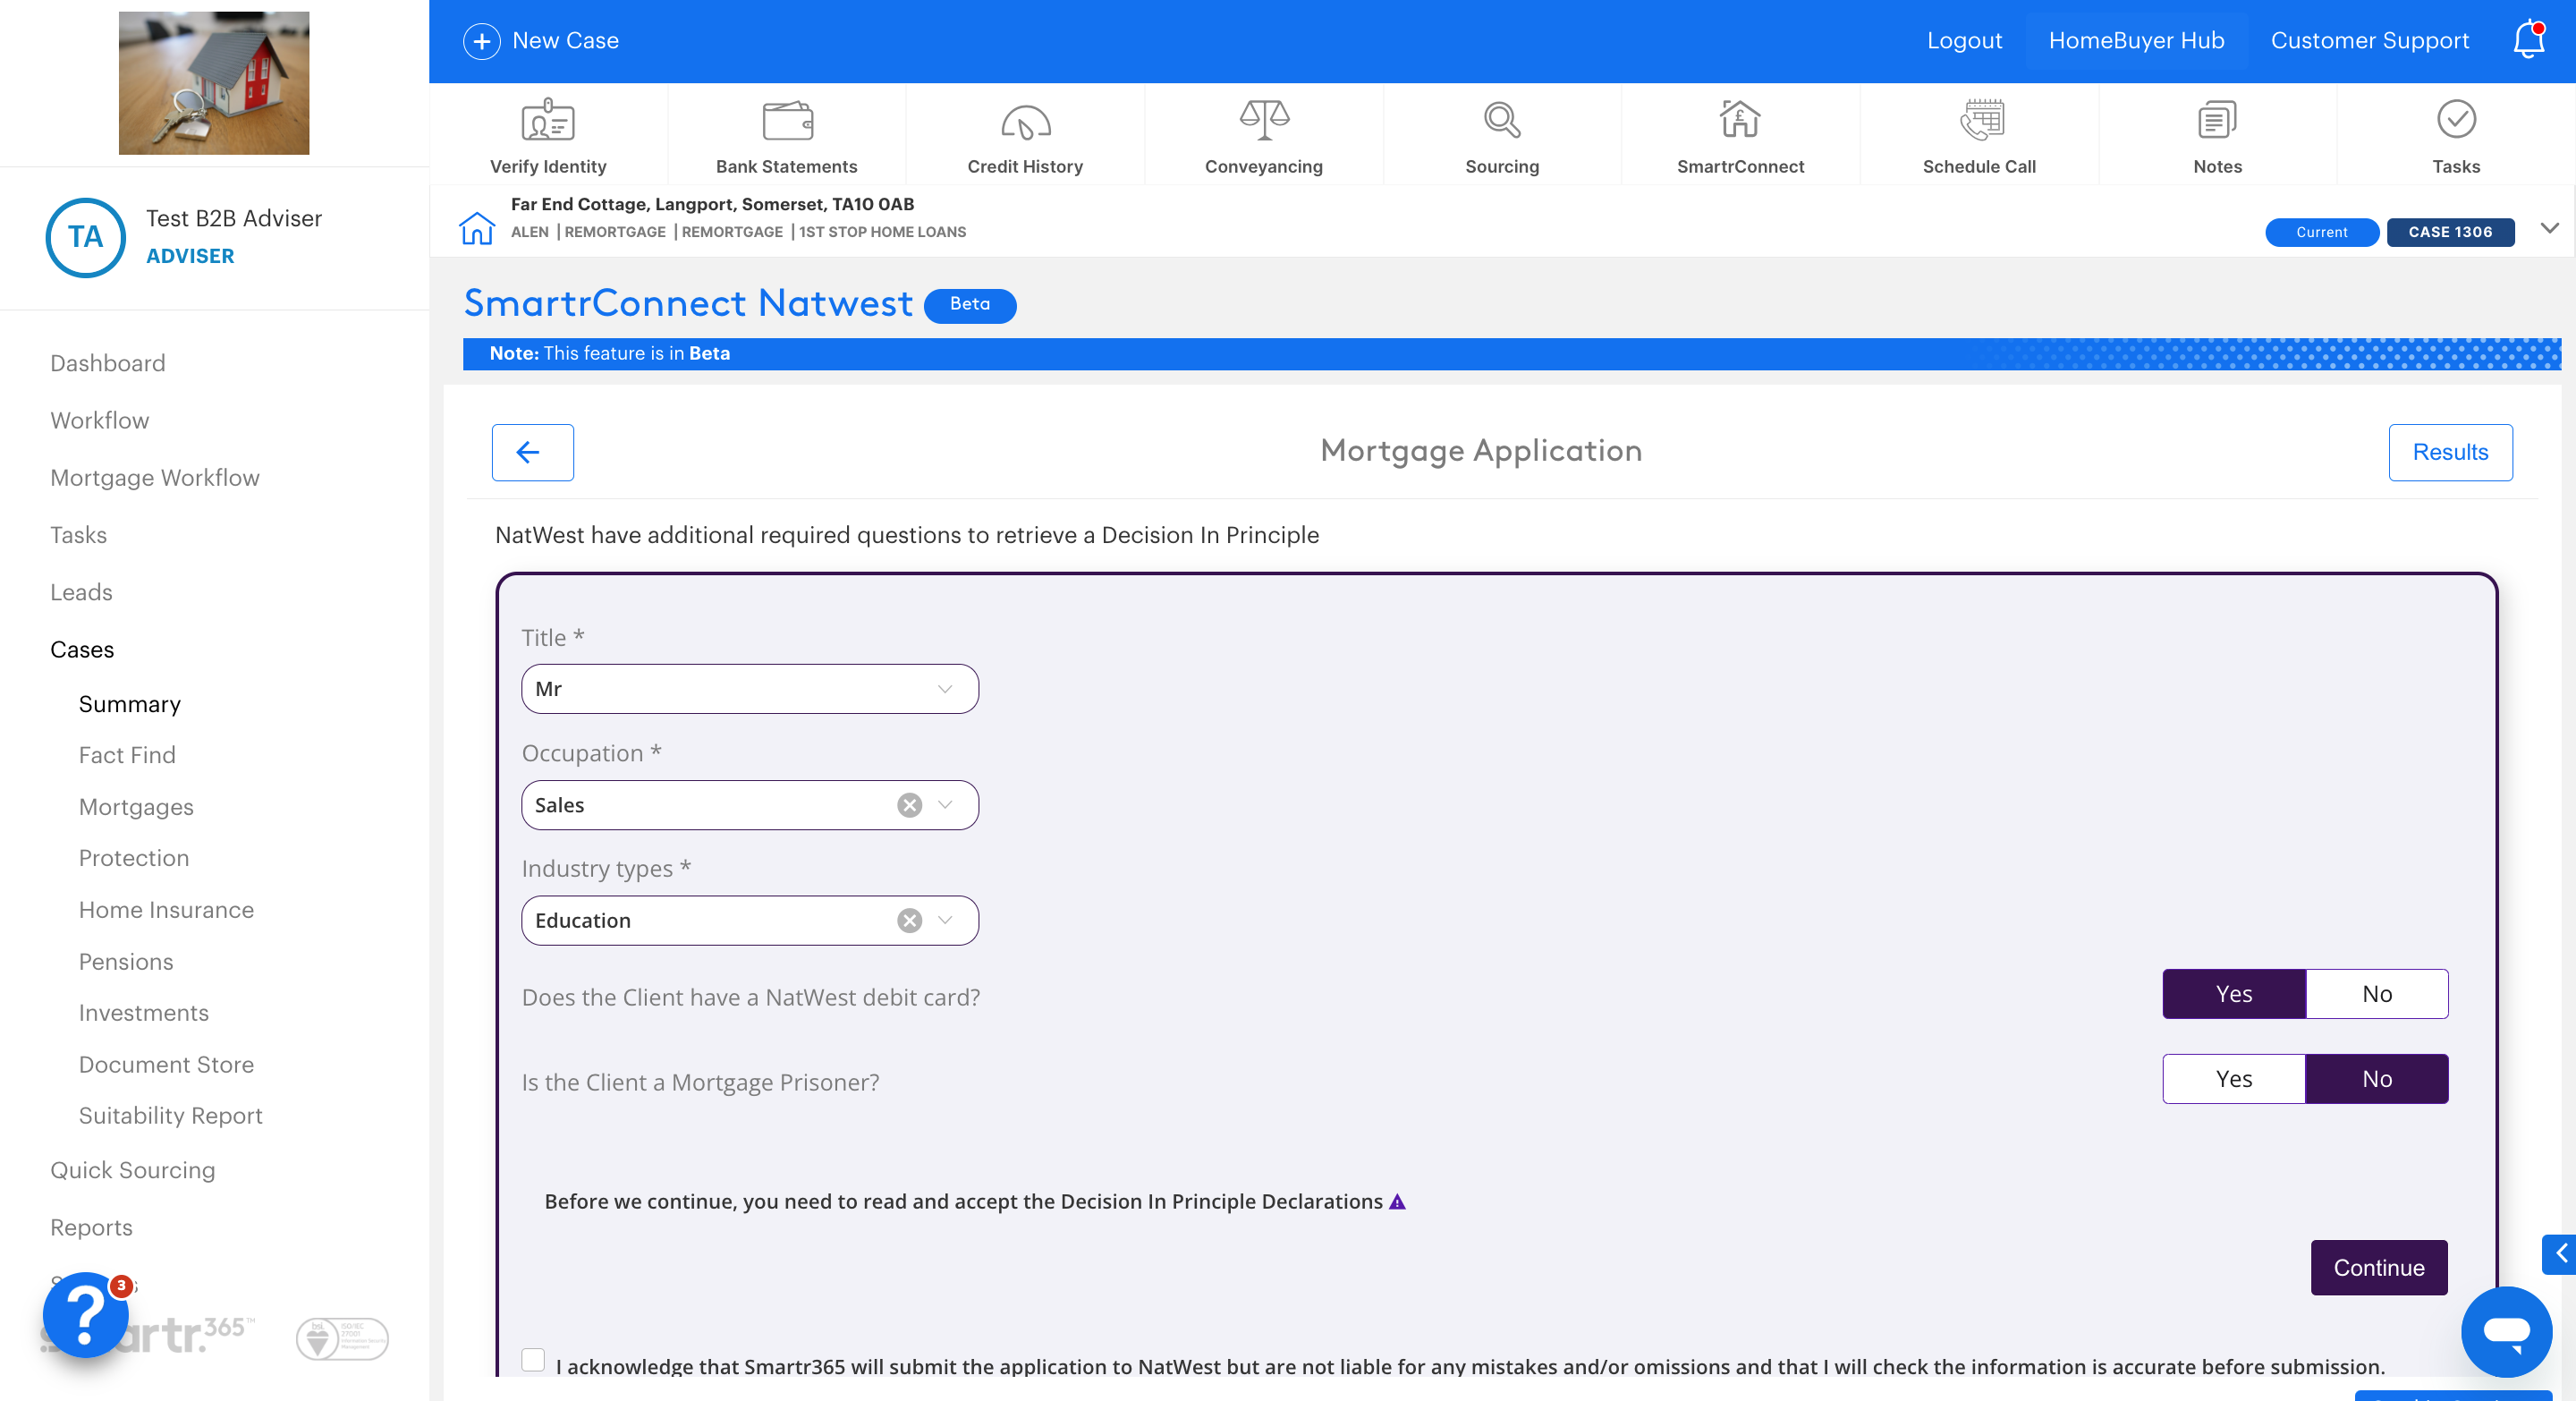Open Workflow in sidebar
The width and height of the screenshot is (2576, 1401).
(100, 420)
